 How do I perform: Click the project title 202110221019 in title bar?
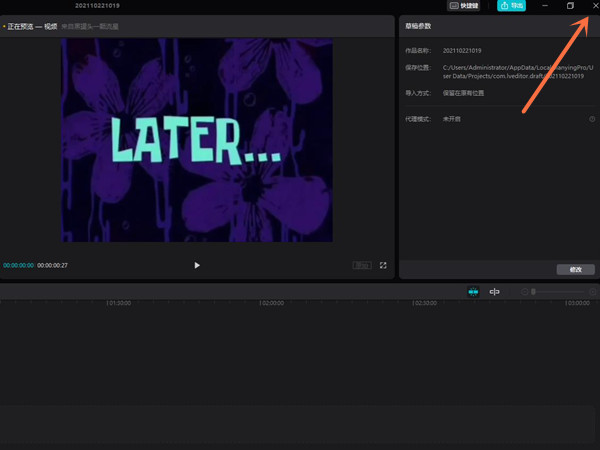(97, 6)
